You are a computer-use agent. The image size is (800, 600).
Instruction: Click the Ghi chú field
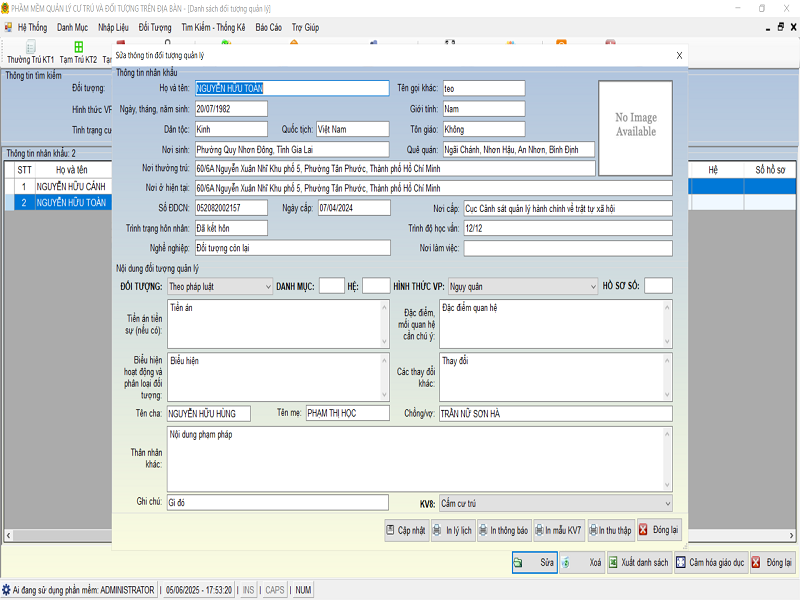pos(278,503)
